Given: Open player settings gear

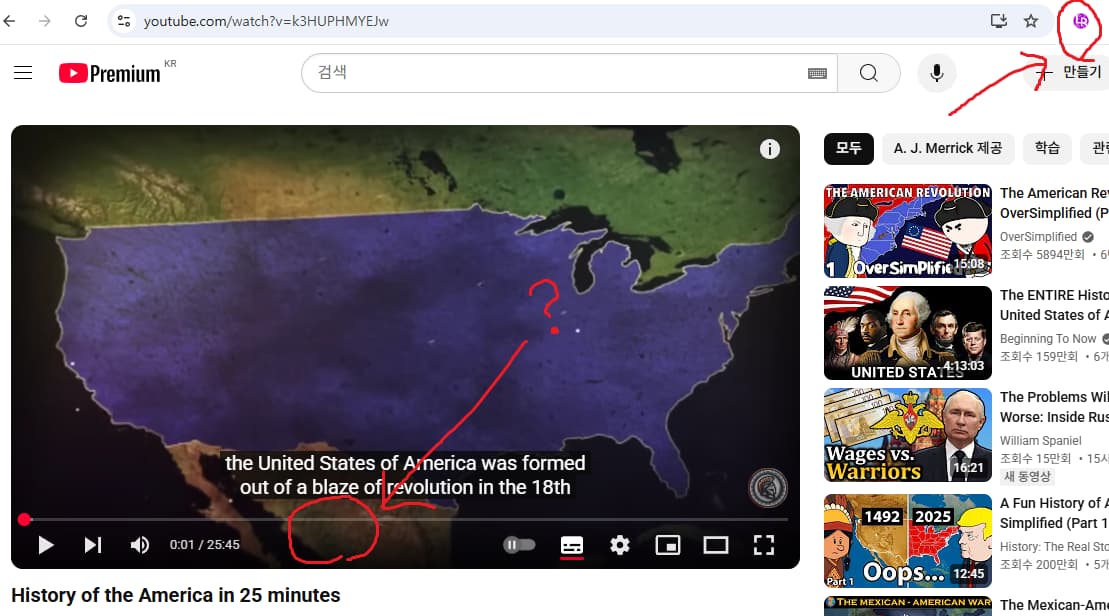Looking at the screenshot, I should tap(620, 545).
